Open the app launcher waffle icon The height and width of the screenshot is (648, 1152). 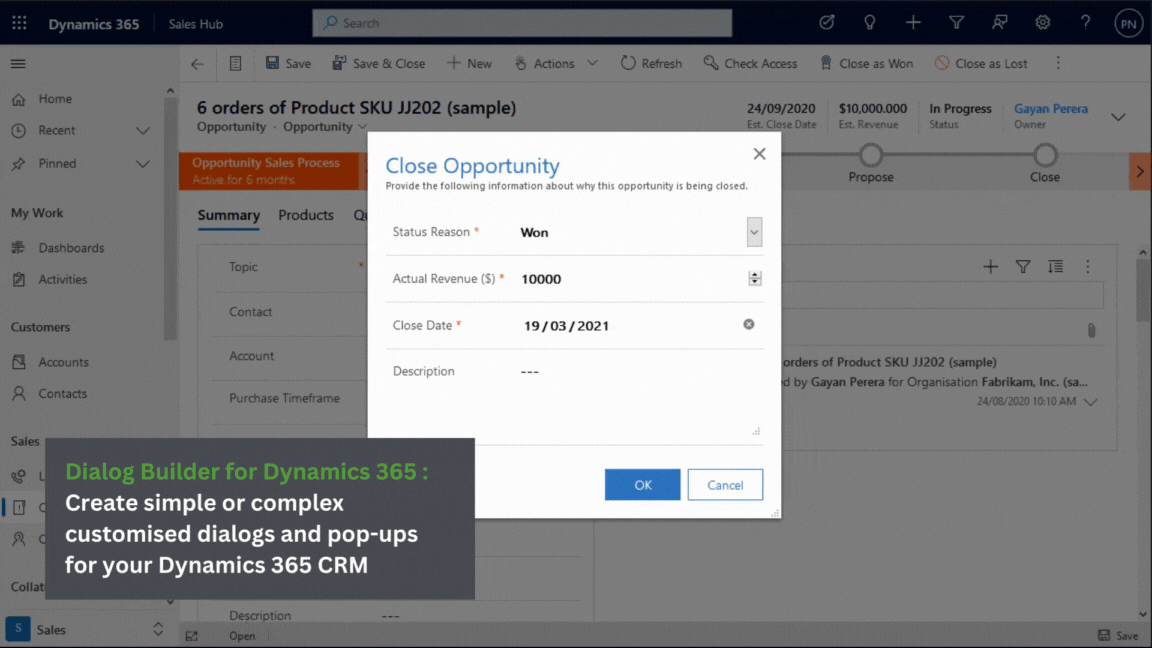[19, 24]
